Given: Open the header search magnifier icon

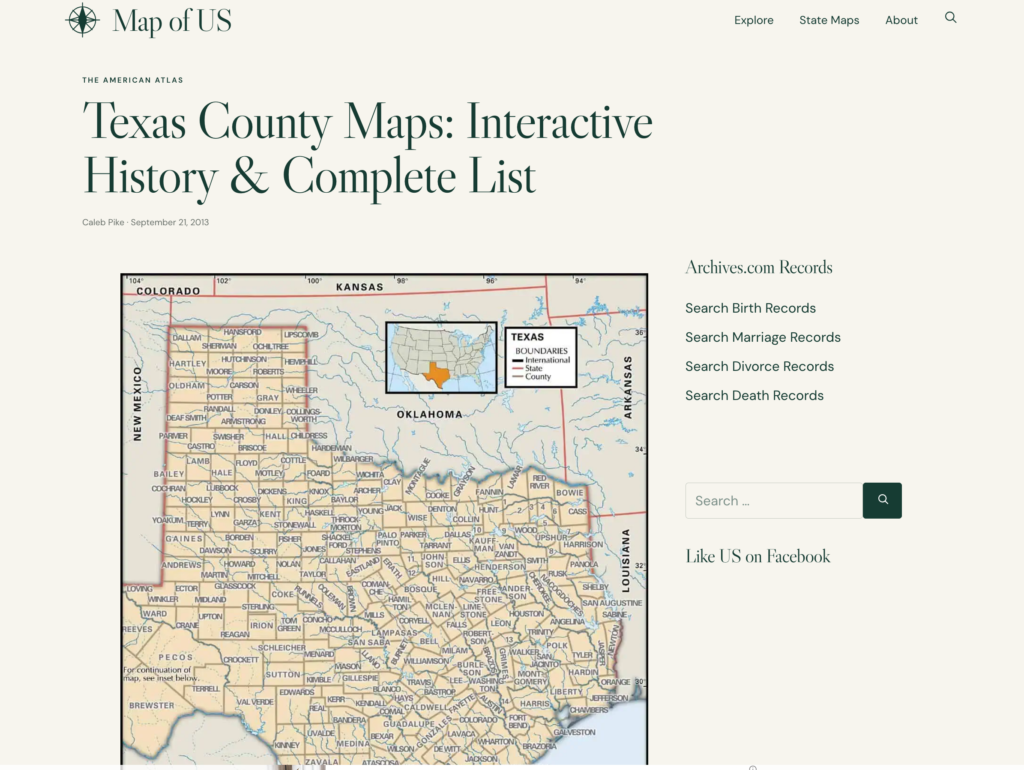Looking at the screenshot, I should (951, 18).
